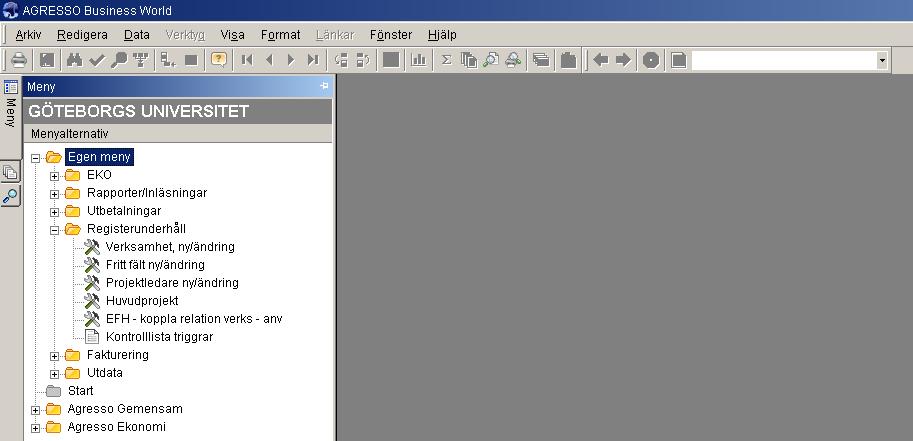
Task: Open the Fönster menu
Action: pos(391,35)
